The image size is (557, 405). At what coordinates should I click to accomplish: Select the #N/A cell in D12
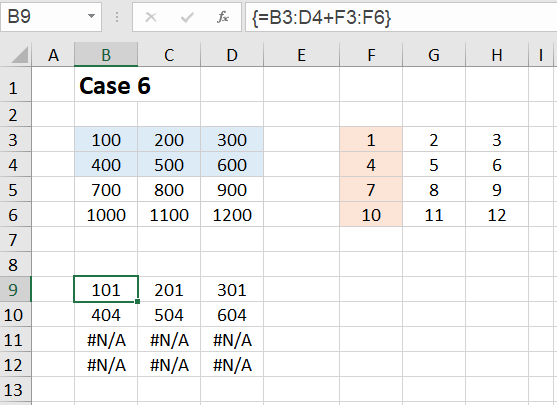tap(232, 365)
